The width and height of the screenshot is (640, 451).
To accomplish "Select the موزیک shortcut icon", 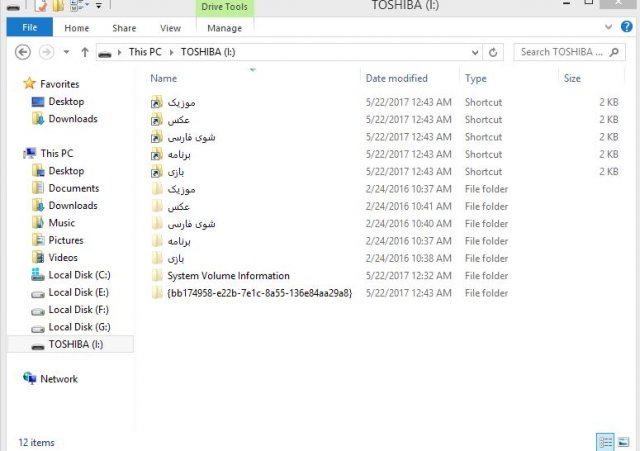I will [x=157, y=102].
